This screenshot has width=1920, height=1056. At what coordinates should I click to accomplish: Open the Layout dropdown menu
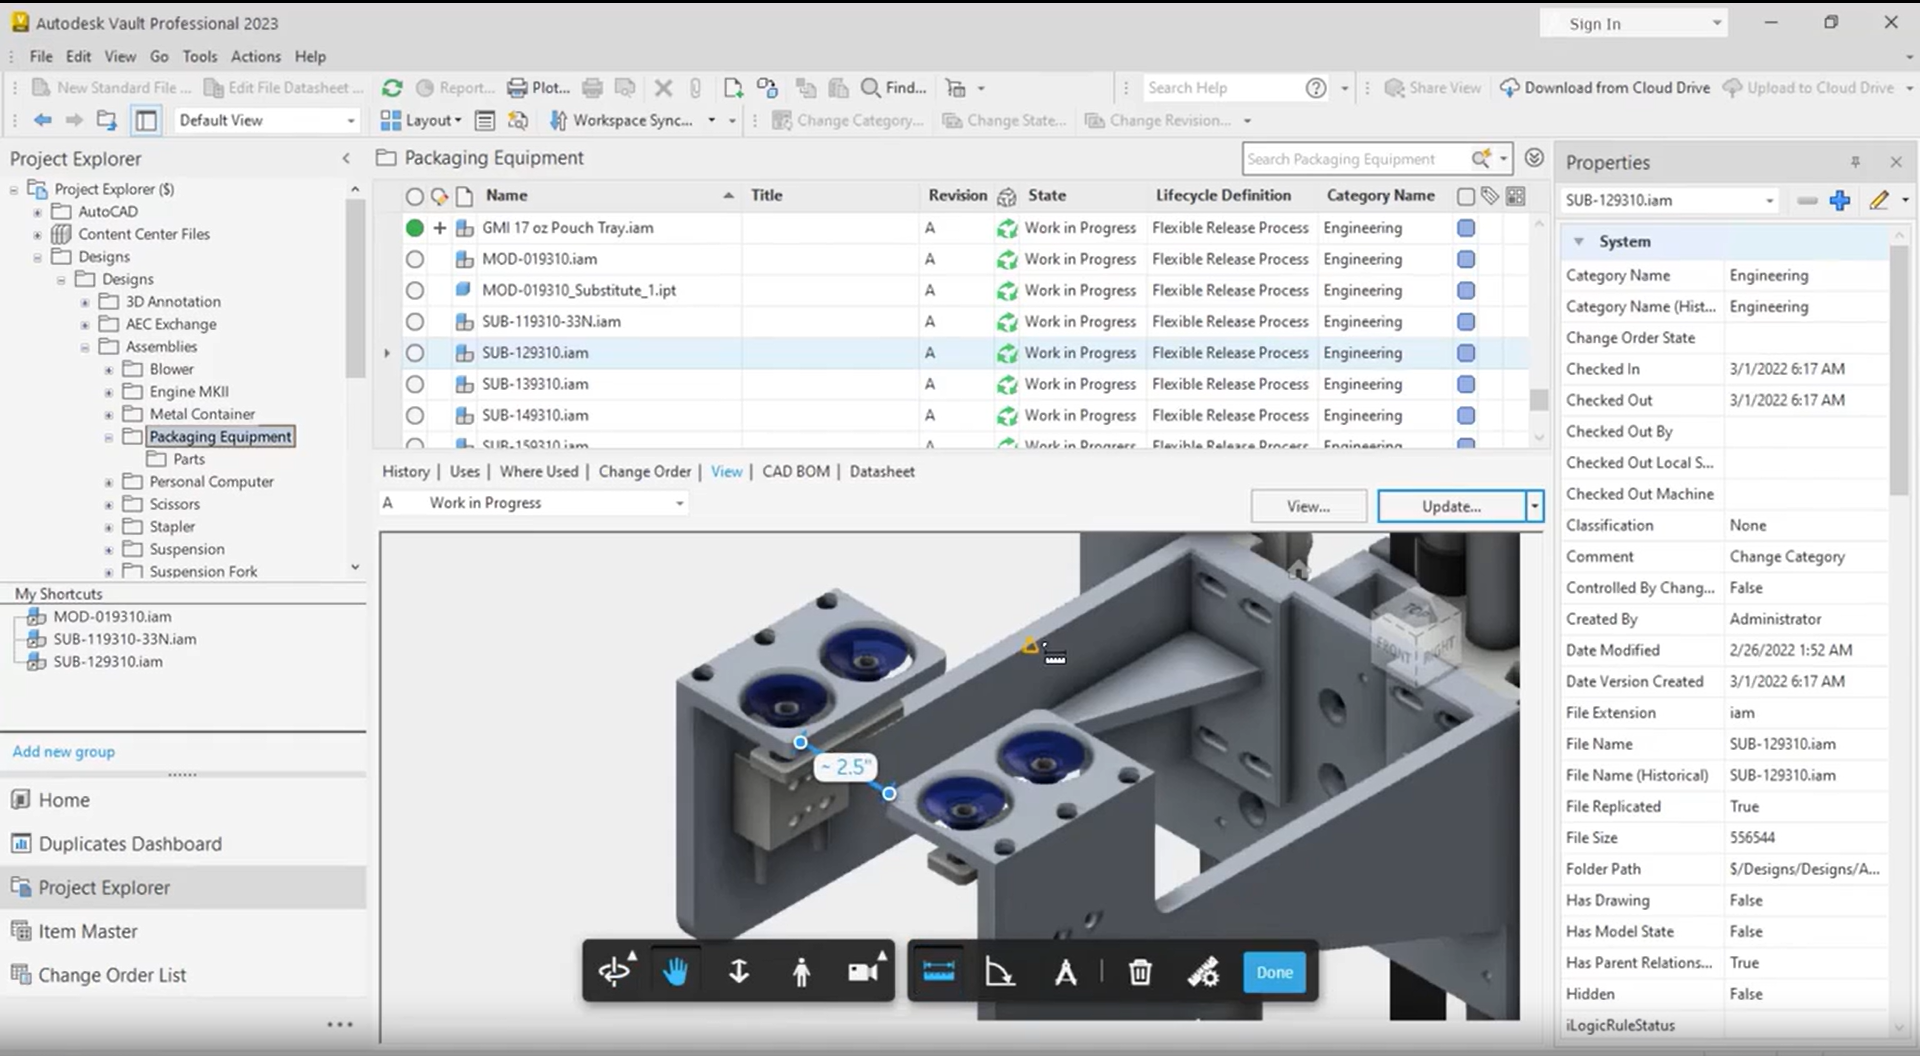coord(421,120)
